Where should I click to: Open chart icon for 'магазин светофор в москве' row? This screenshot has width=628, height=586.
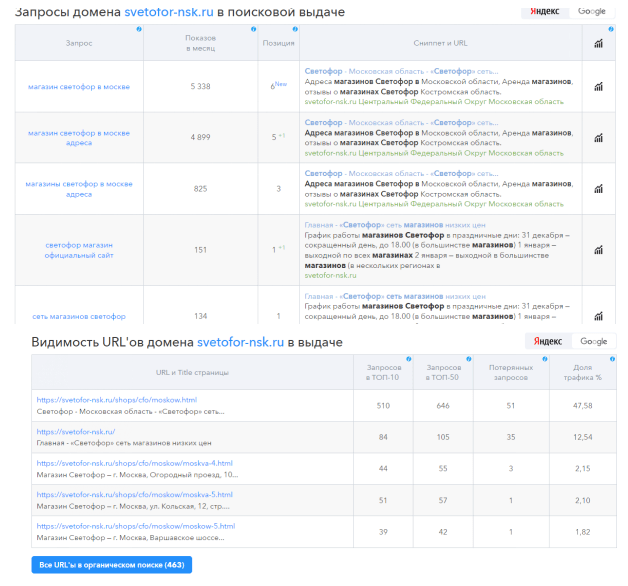point(598,87)
